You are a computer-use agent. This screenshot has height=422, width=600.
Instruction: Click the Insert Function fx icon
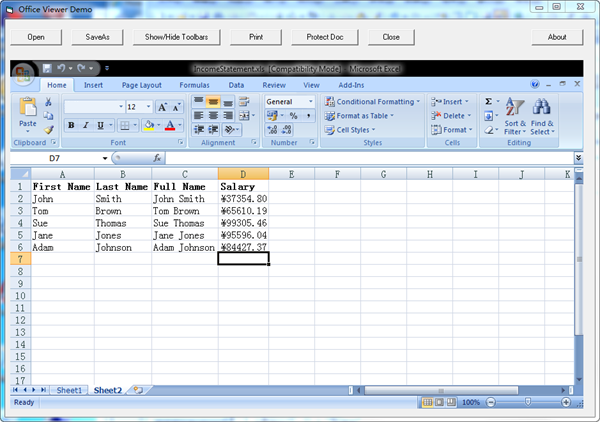pos(157,158)
